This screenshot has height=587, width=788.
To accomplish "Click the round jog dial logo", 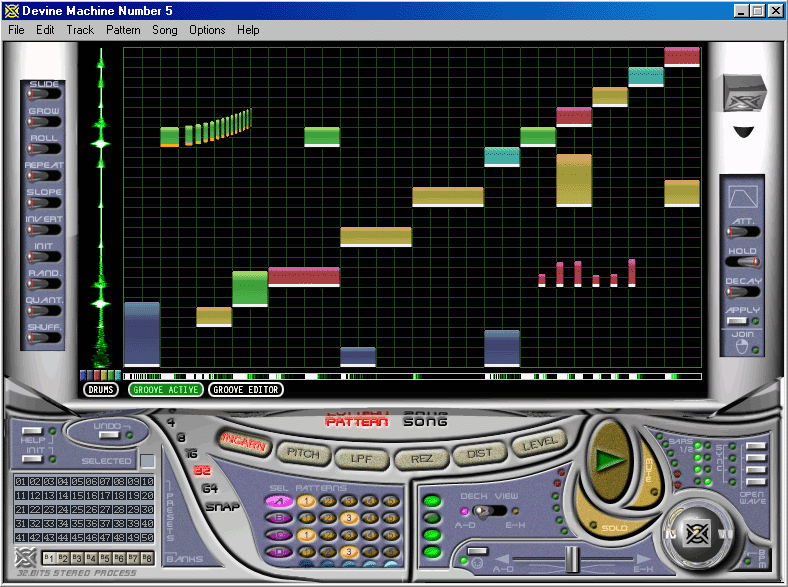I will pyautogui.click(x=698, y=533).
